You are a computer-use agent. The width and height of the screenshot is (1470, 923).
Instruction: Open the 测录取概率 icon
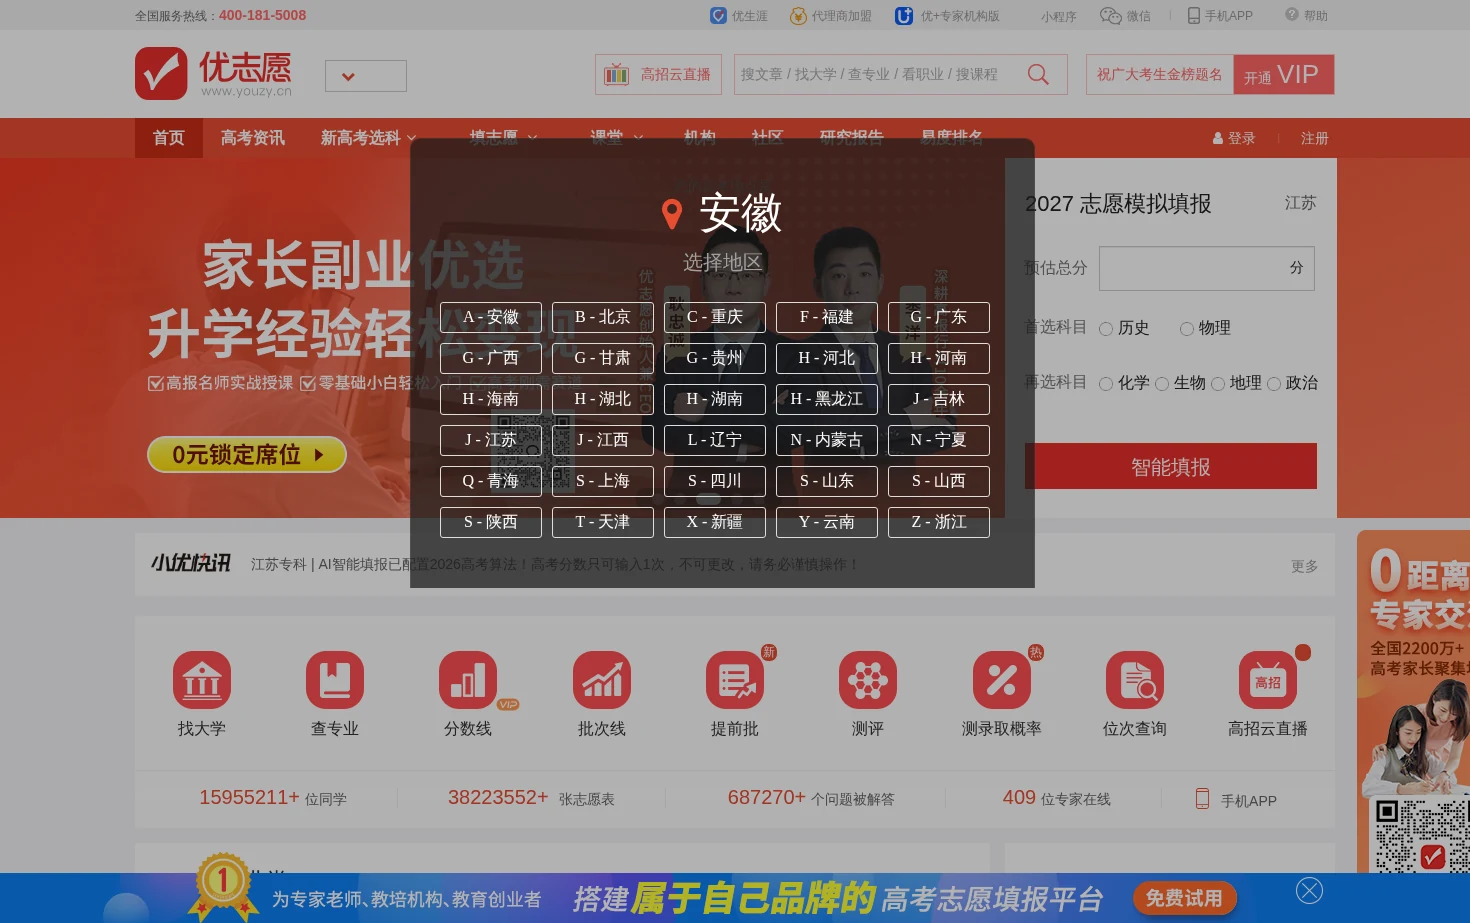click(x=1002, y=680)
